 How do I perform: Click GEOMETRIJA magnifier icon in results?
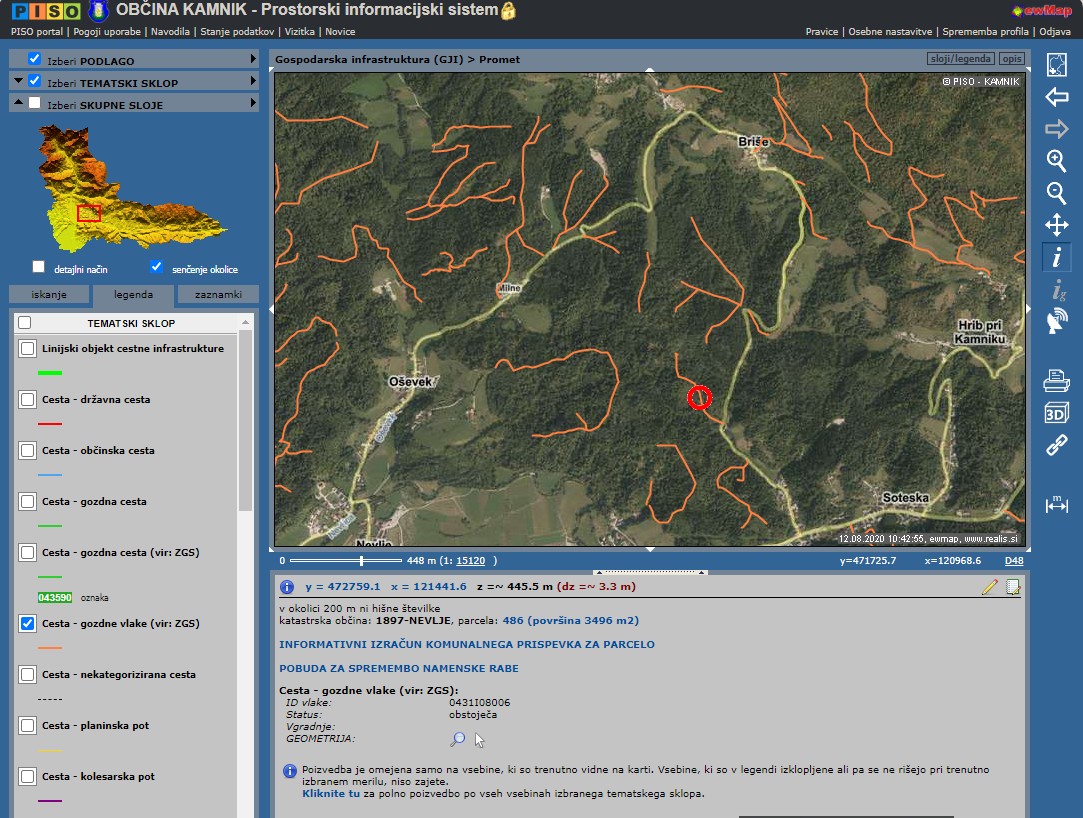coord(457,740)
